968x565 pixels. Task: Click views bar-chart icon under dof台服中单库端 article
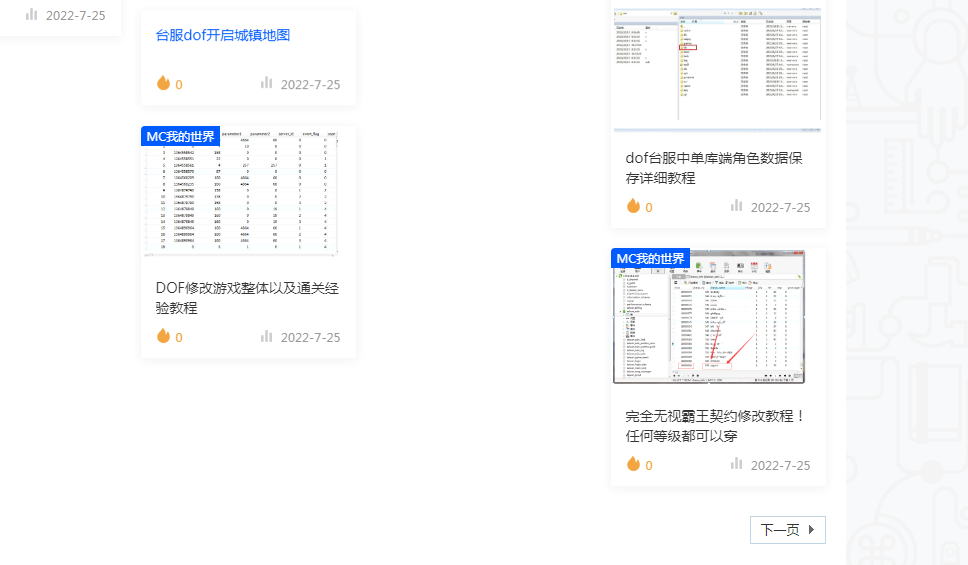[737, 206]
